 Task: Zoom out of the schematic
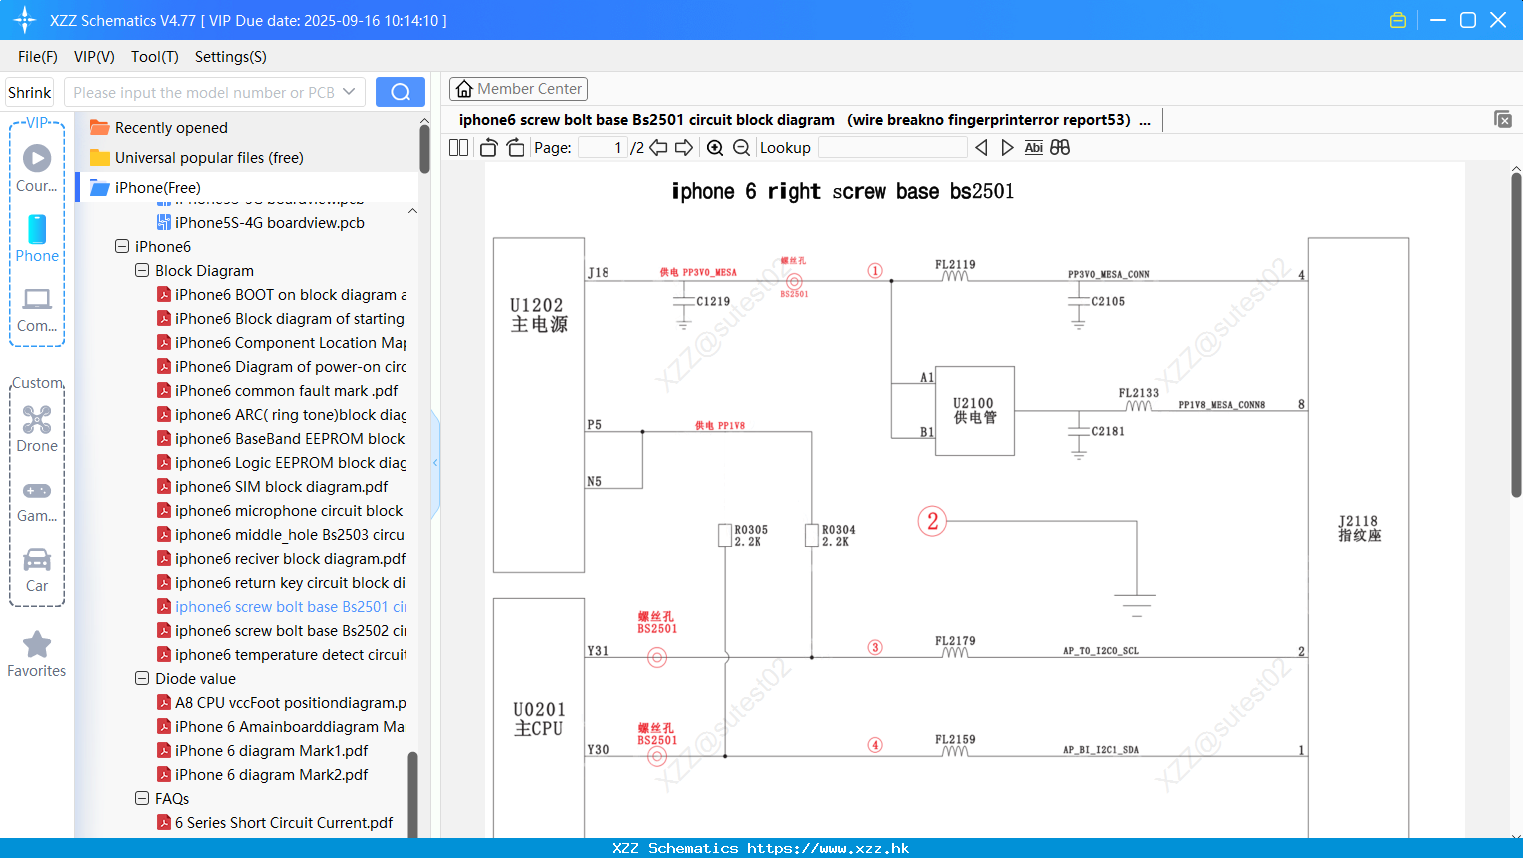tap(741, 147)
